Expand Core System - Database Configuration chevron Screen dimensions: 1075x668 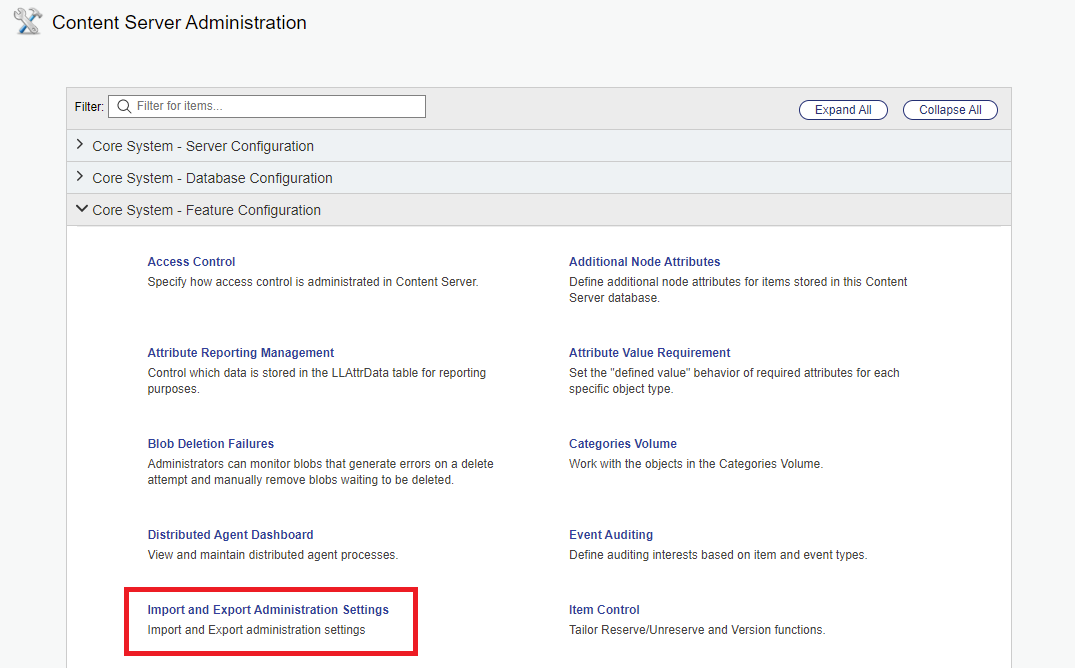(80, 177)
